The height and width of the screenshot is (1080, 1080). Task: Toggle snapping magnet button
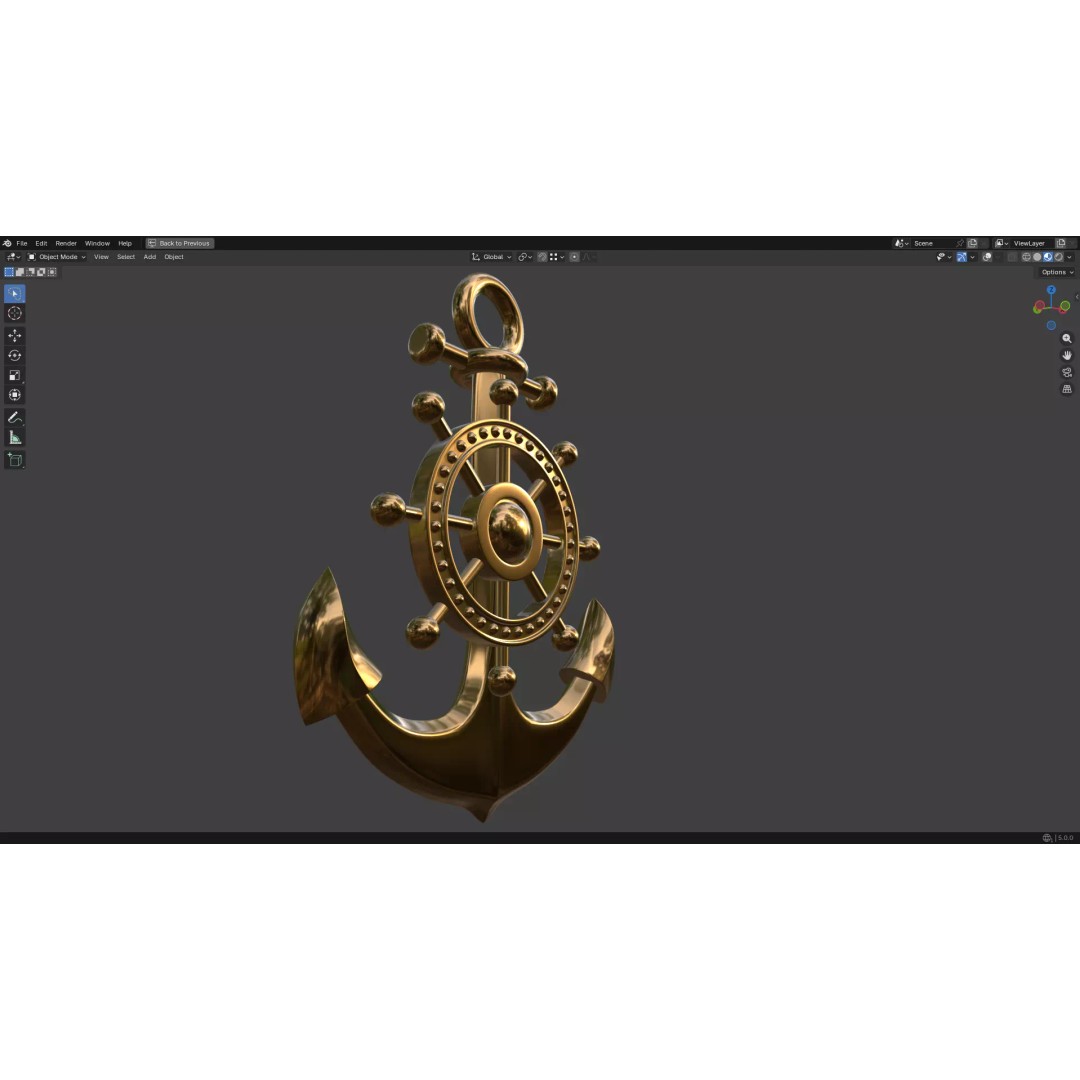542,257
